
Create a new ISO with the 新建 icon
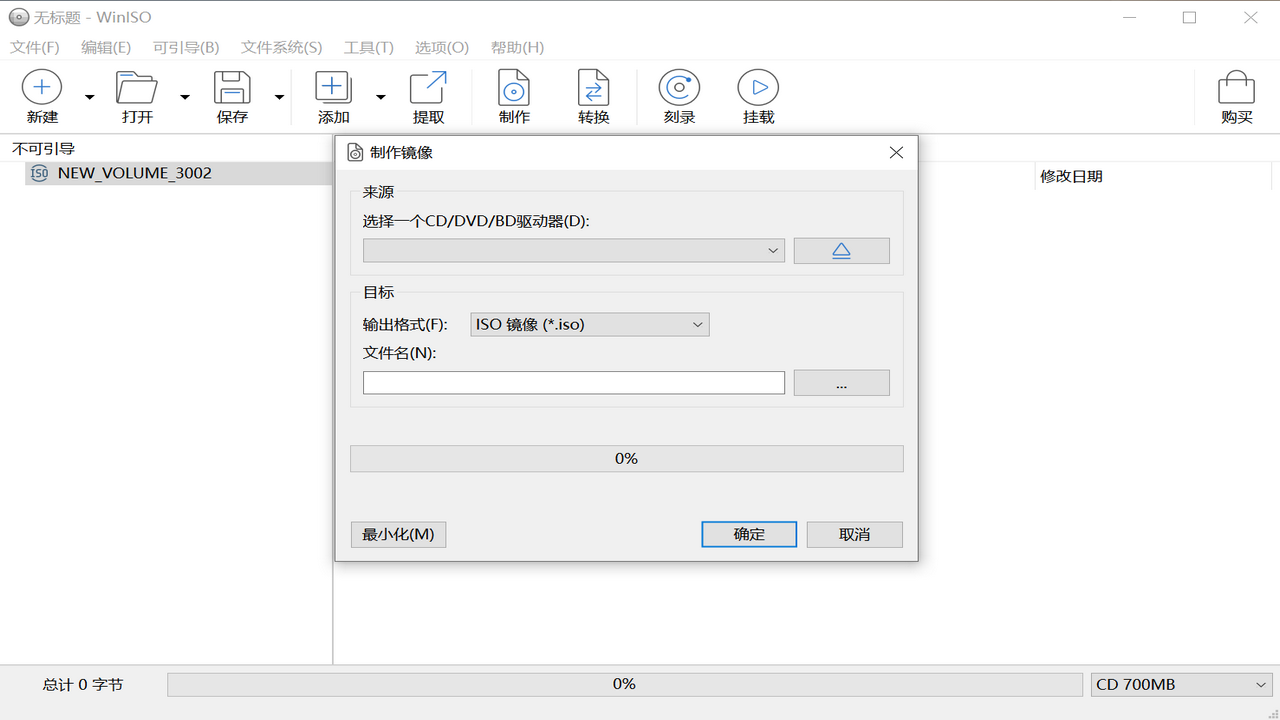(x=41, y=95)
